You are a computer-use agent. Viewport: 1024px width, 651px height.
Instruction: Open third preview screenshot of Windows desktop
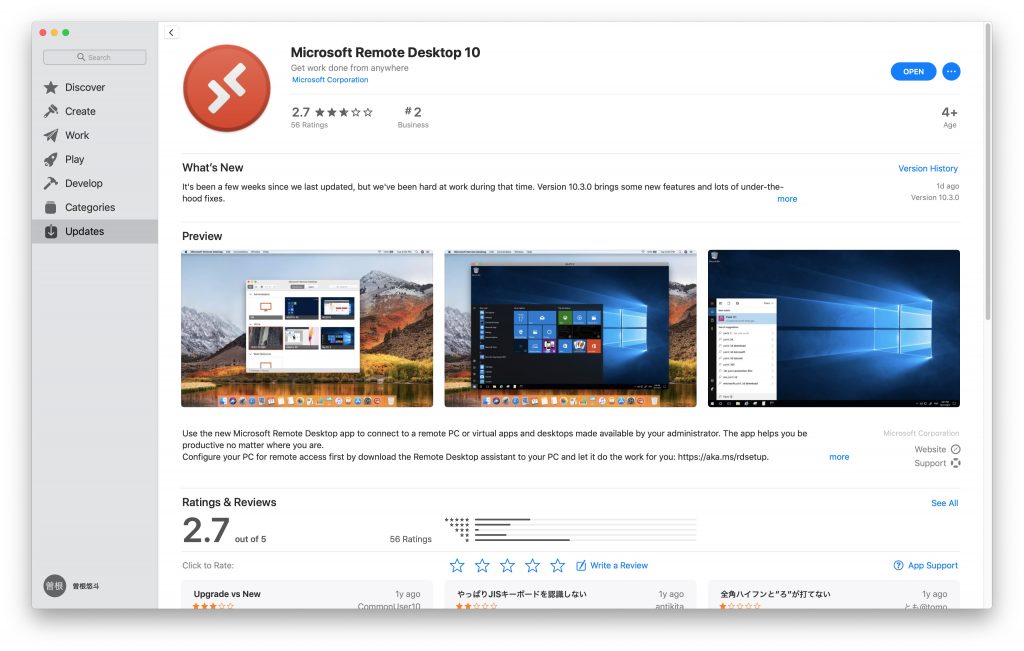(x=834, y=328)
